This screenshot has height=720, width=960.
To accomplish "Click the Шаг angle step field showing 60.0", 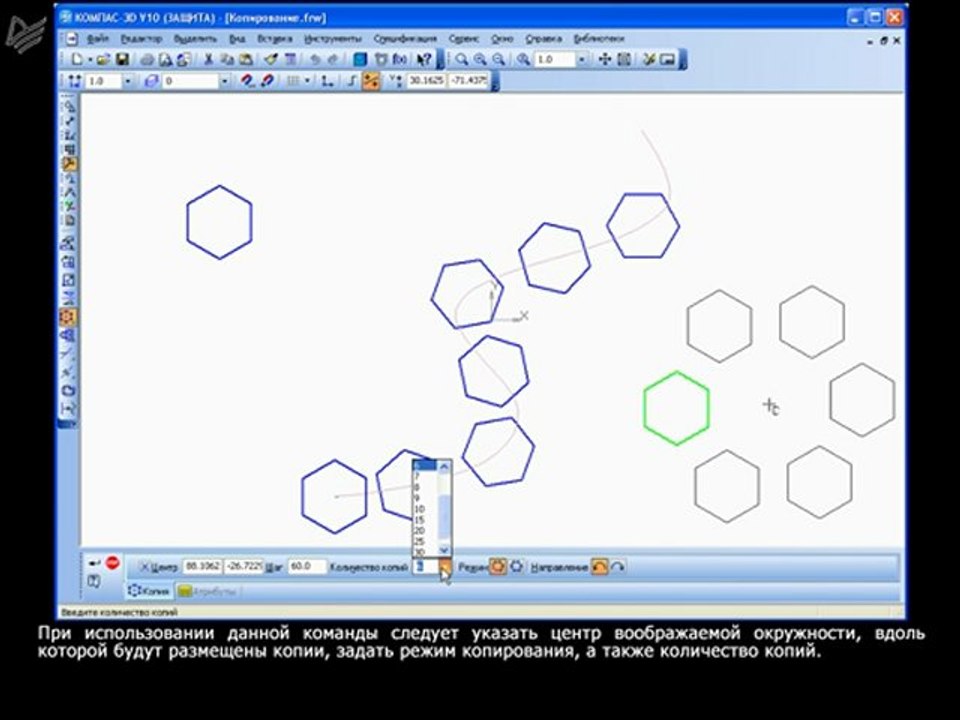I will 307,567.
